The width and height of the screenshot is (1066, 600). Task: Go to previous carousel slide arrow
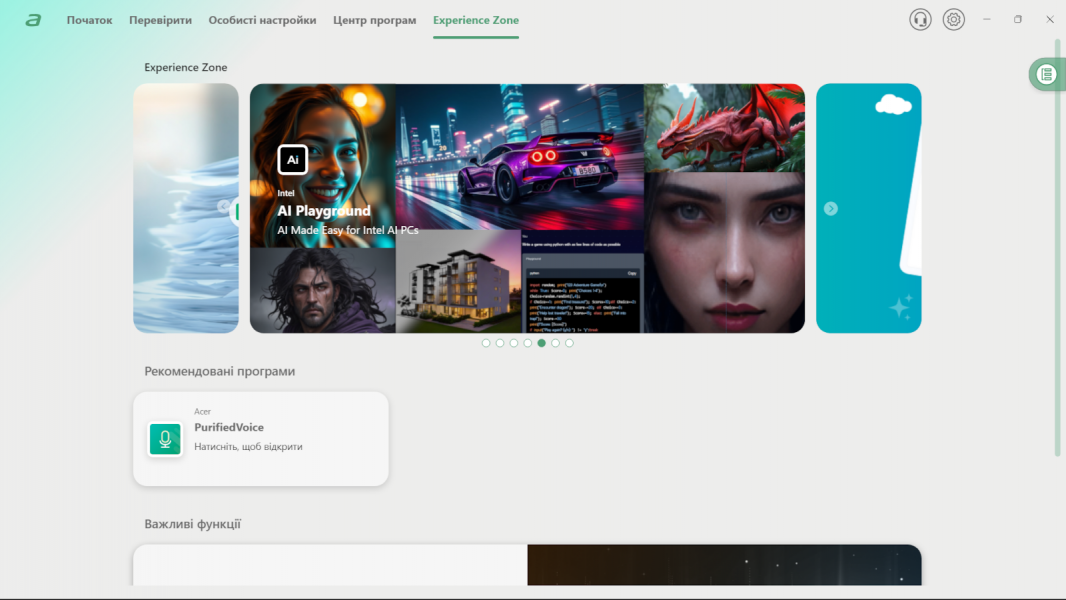pyautogui.click(x=224, y=207)
